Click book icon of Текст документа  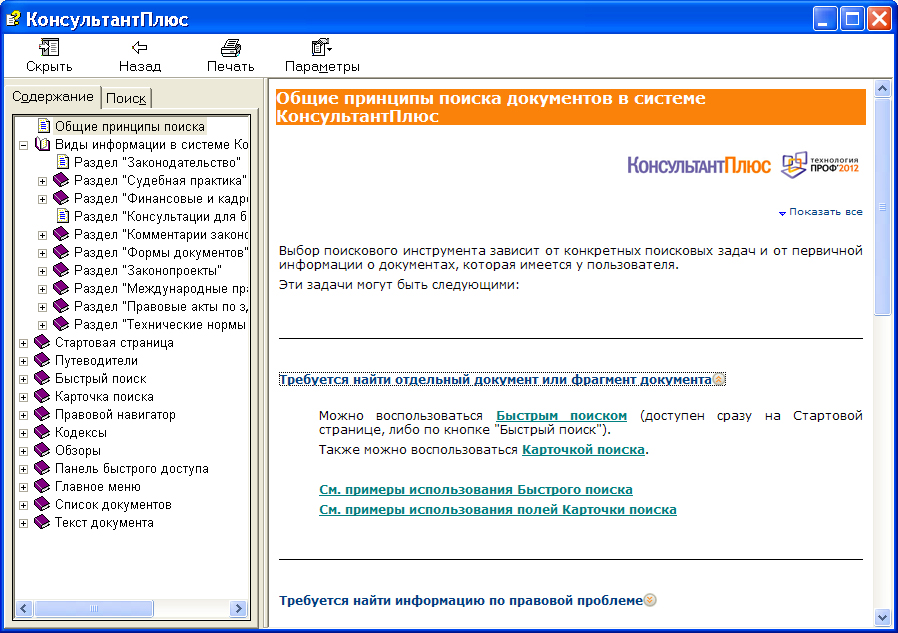[x=42, y=522]
